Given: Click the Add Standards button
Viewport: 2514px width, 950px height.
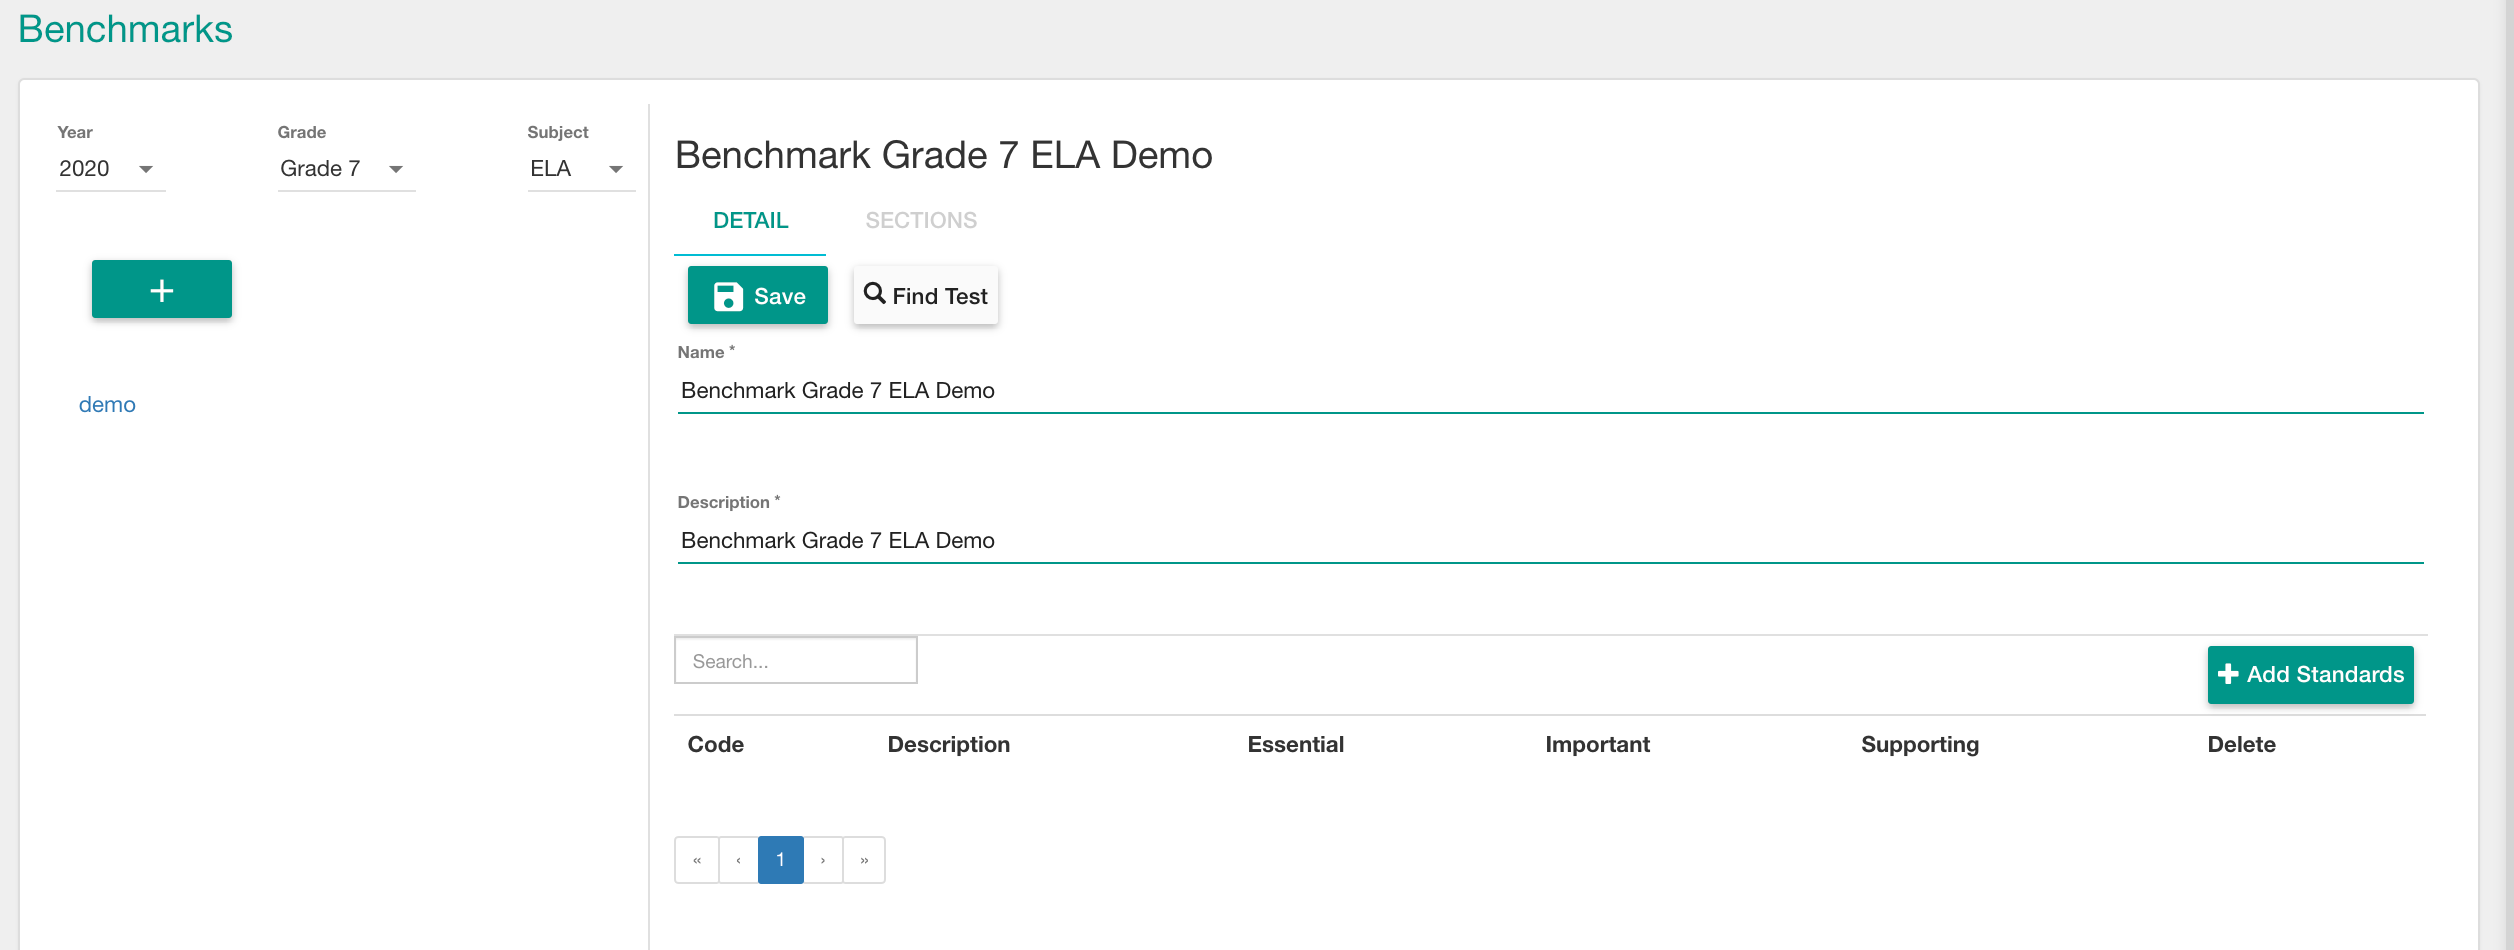Looking at the screenshot, I should coord(2310,675).
